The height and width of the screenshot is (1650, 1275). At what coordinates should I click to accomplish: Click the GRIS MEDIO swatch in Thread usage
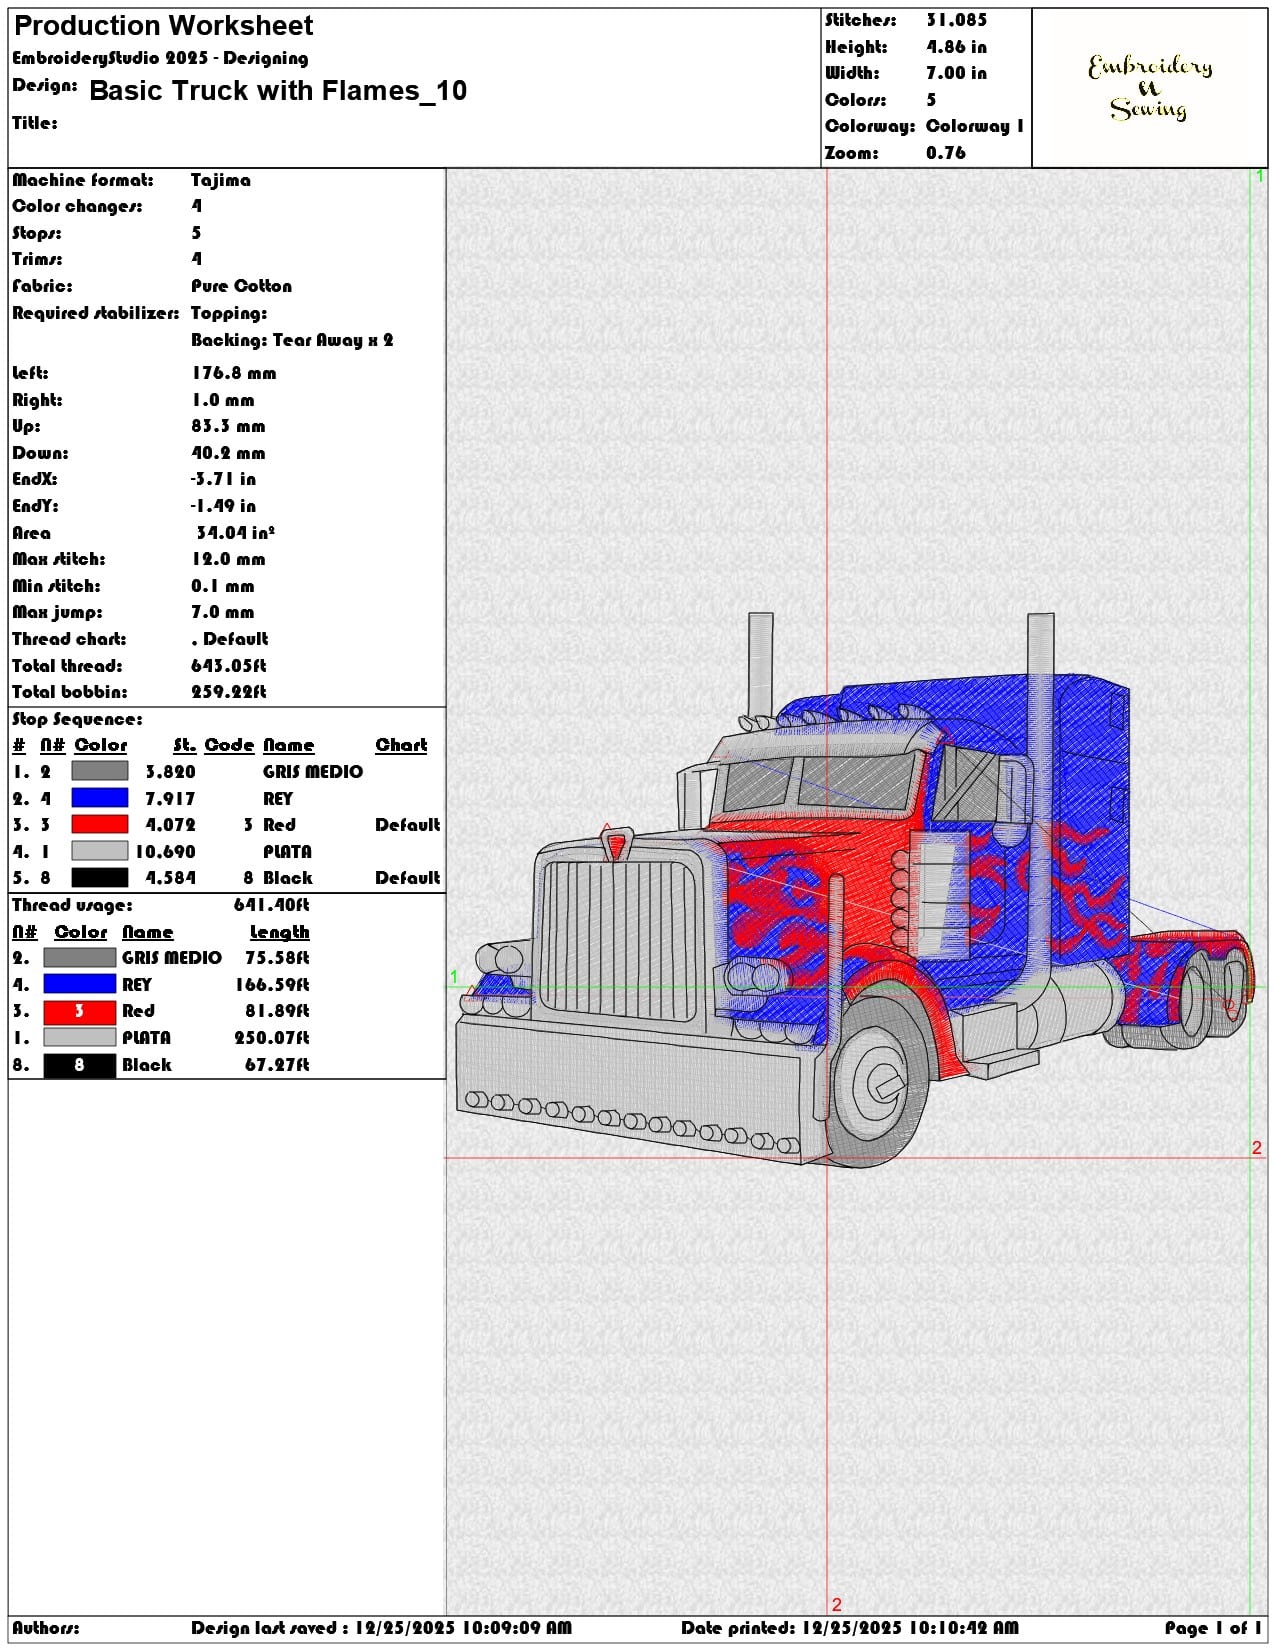[79, 957]
